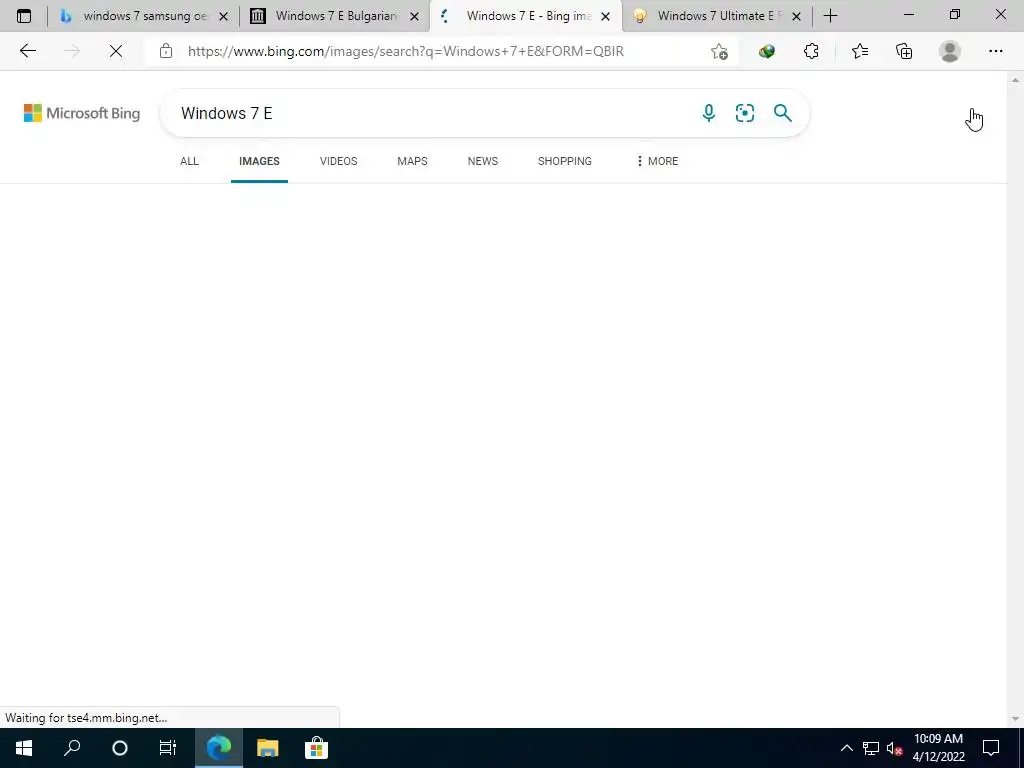Open File Explorer from taskbar
Viewport: 1024px width, 768px height.
(x=267, y=748)
